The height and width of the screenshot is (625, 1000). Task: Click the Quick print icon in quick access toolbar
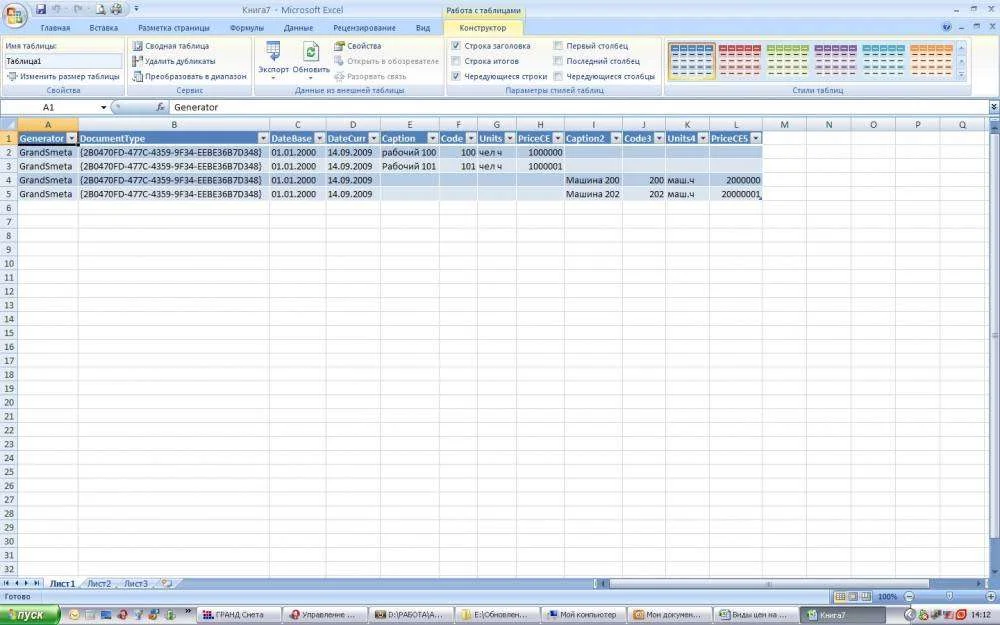pos(116,9)
